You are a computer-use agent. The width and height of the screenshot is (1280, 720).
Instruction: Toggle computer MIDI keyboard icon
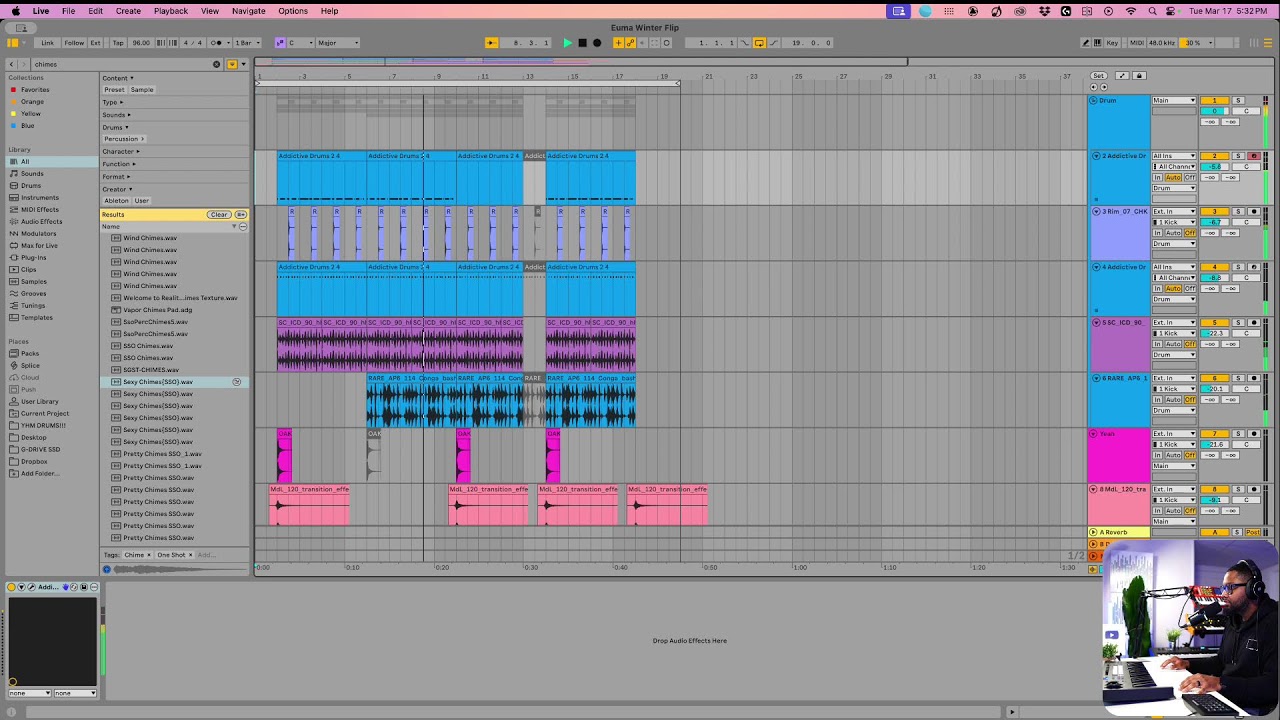[1097, 43]
